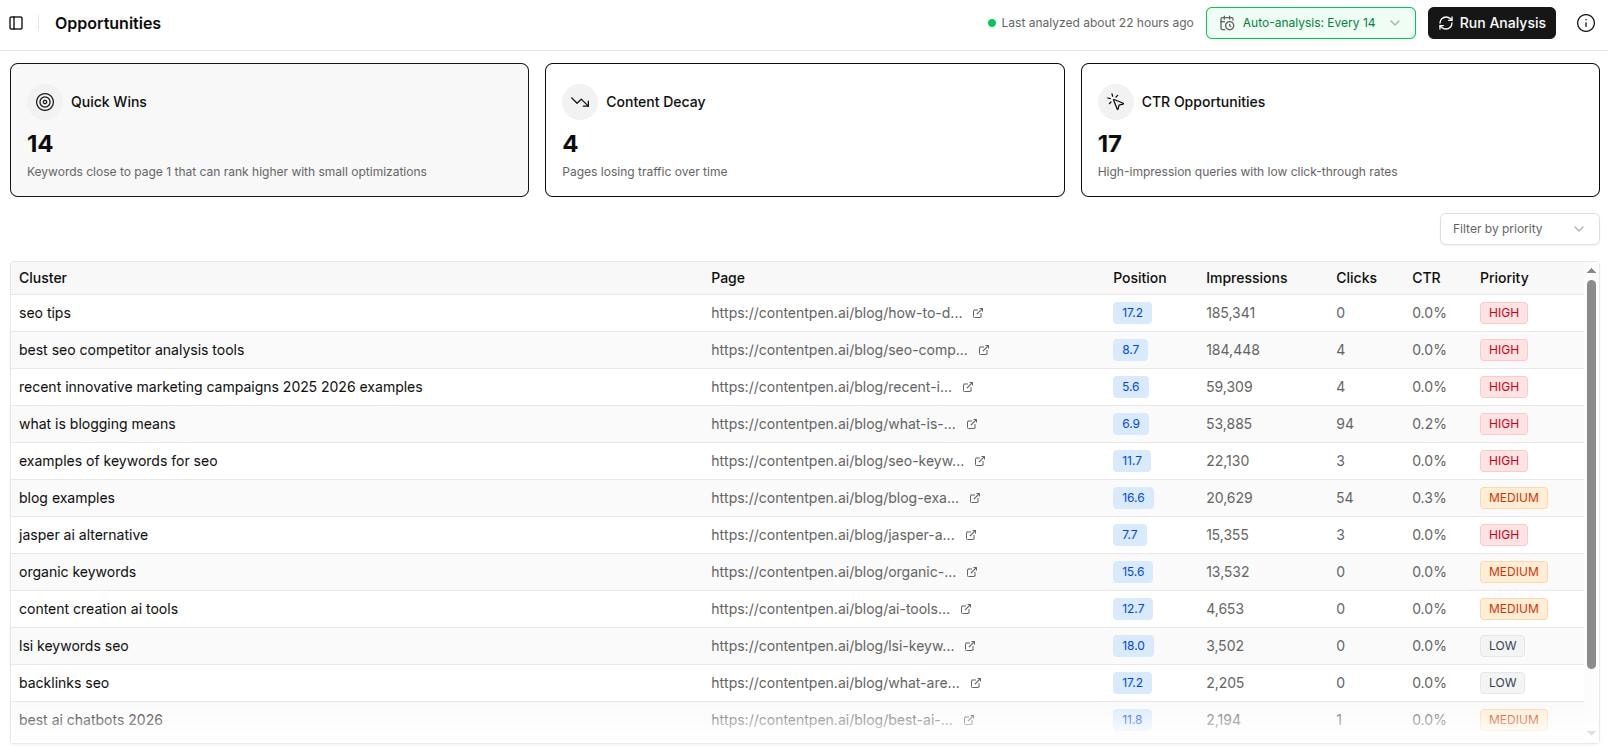Click the HIGH priority badge for seo tips

tap(1503, 313)
